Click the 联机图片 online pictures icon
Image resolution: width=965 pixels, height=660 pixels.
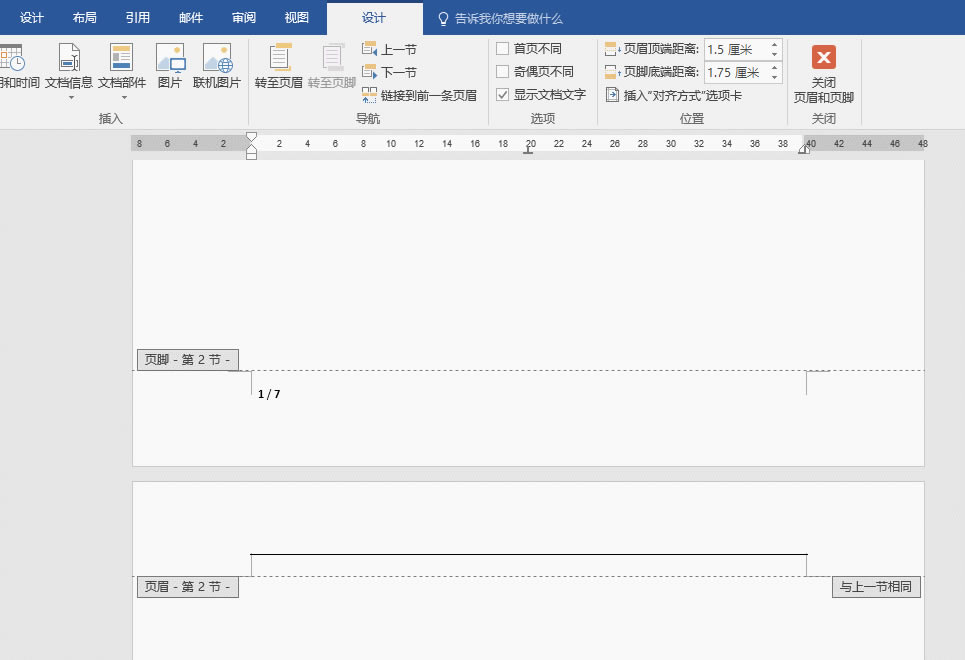[x=217, y=57]
